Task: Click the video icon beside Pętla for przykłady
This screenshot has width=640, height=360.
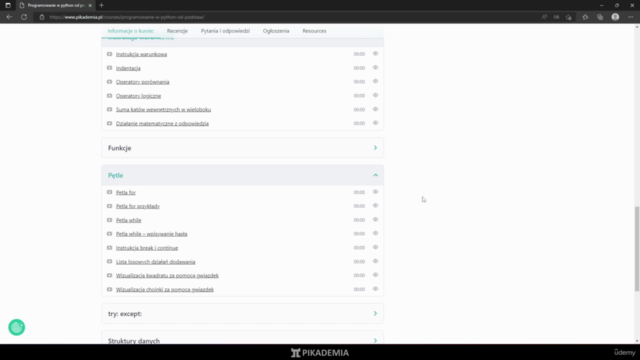Action: click(x=109, y=206)
